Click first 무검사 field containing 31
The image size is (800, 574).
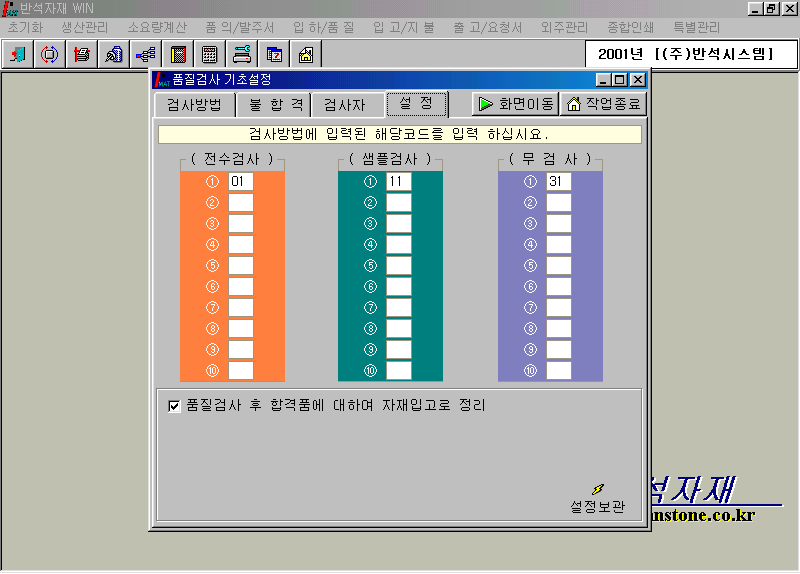(x=558, y=182)
